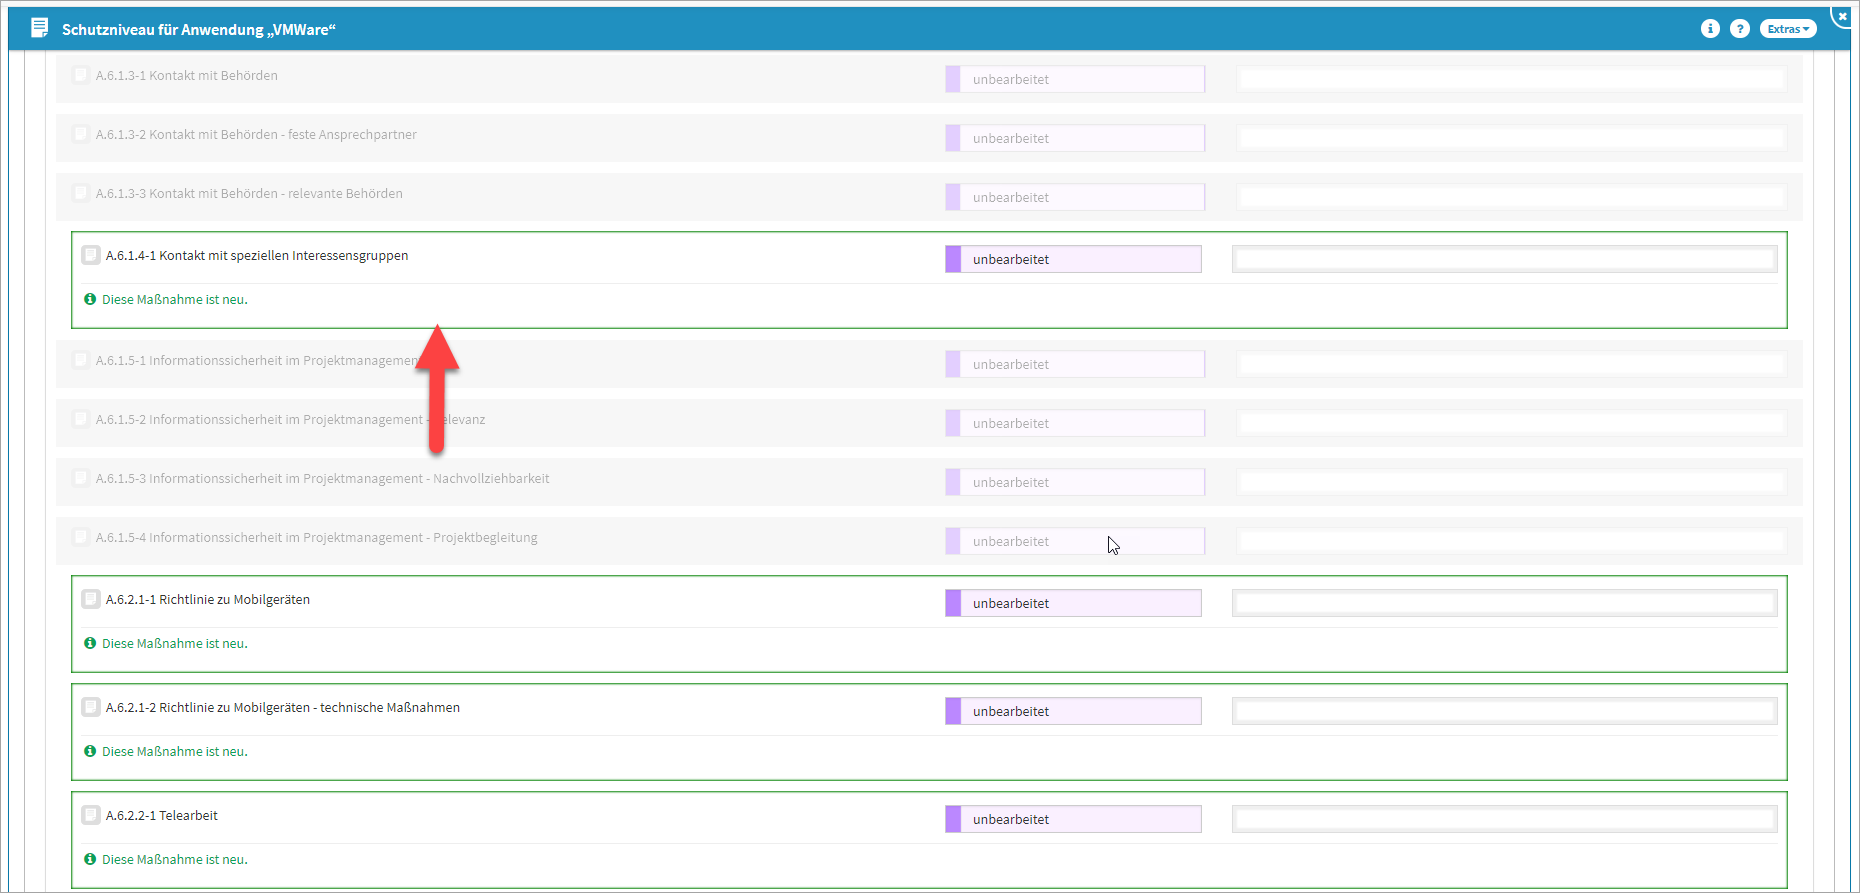
Task: Click green info icon under A.6.1.4-1
Action: coord(90,299)
